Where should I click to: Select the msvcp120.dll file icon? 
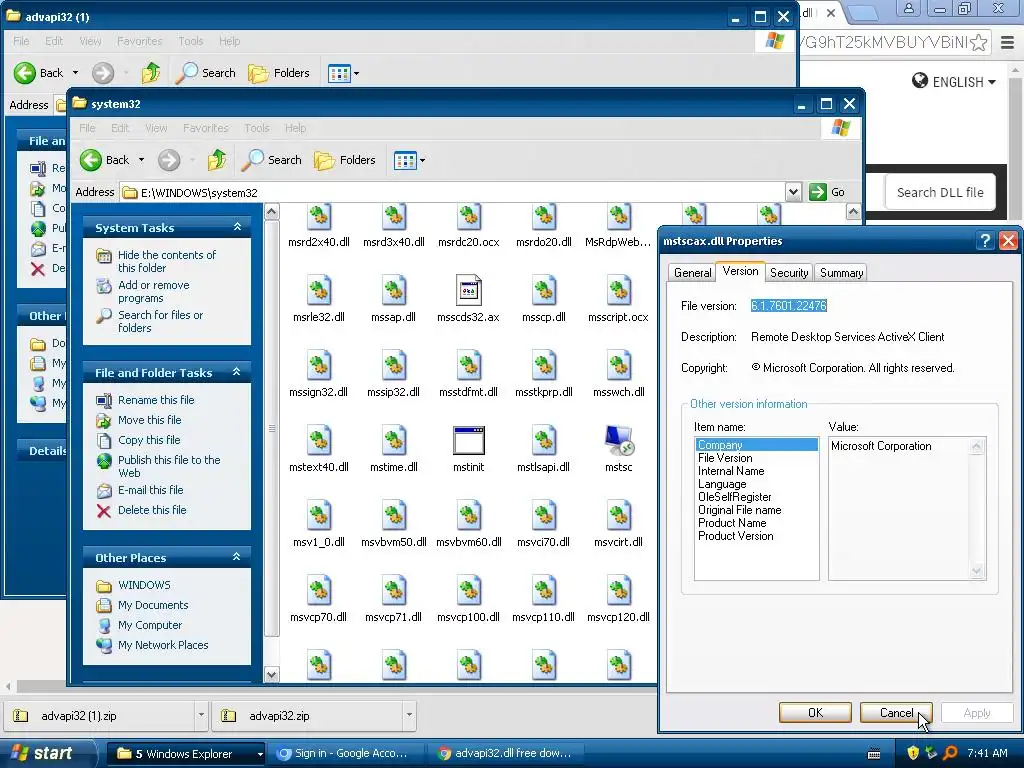pyautogui.click(x=618, y=591)
